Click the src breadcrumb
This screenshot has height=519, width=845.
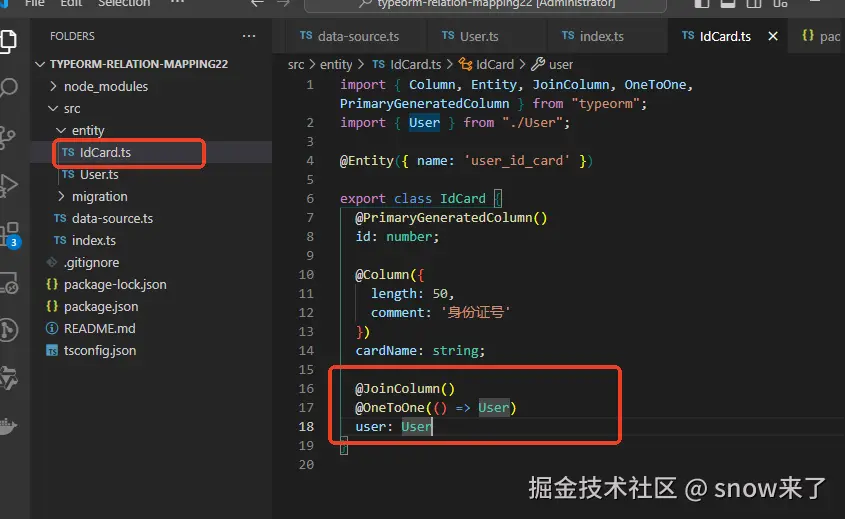coord(296,65)
